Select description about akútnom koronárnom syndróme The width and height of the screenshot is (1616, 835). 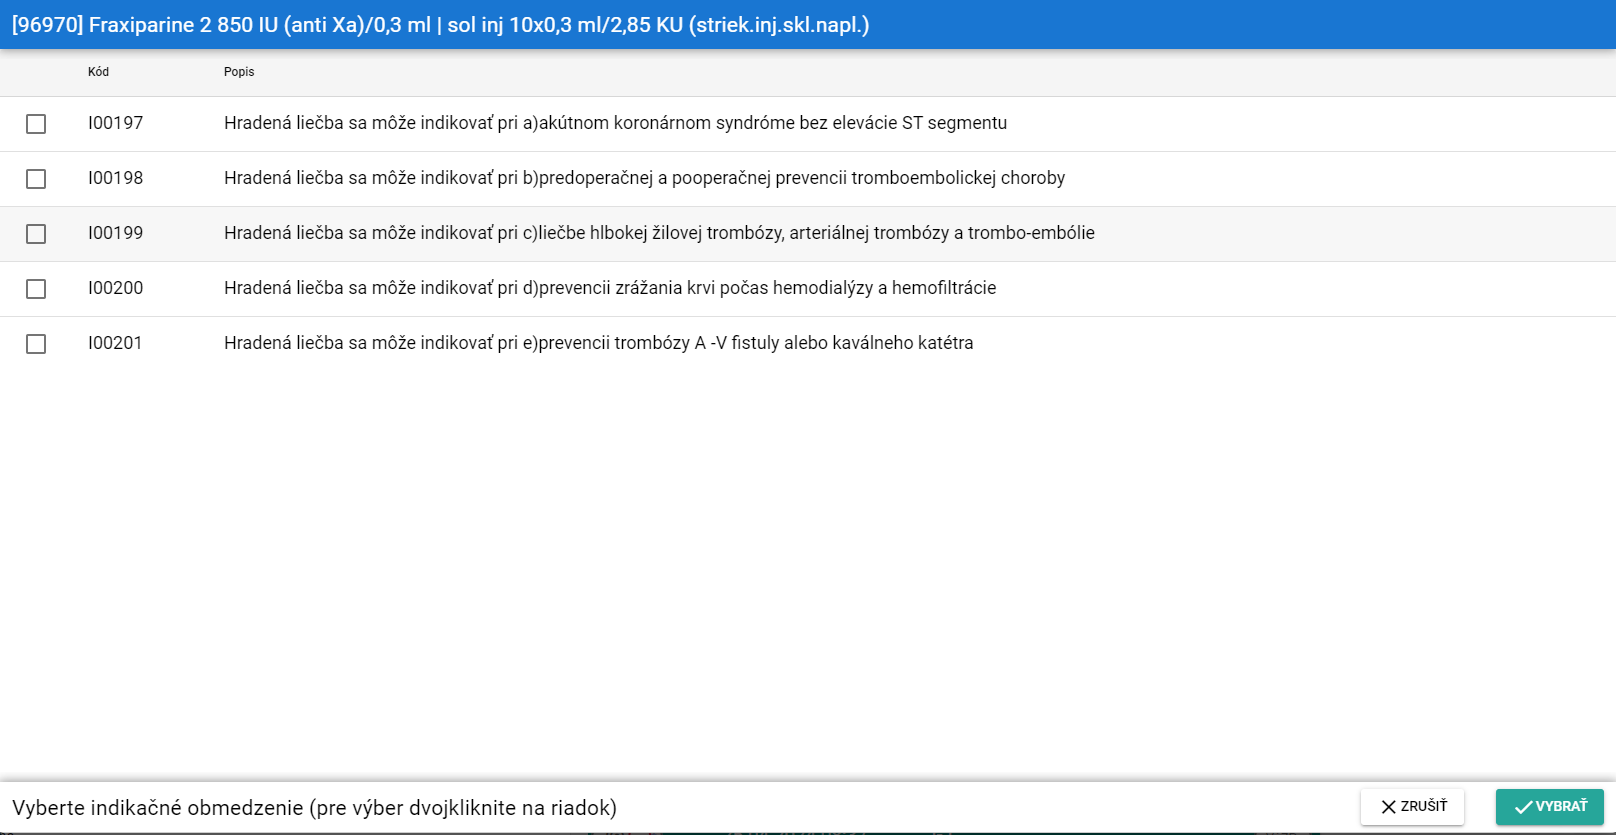point(615,123)
